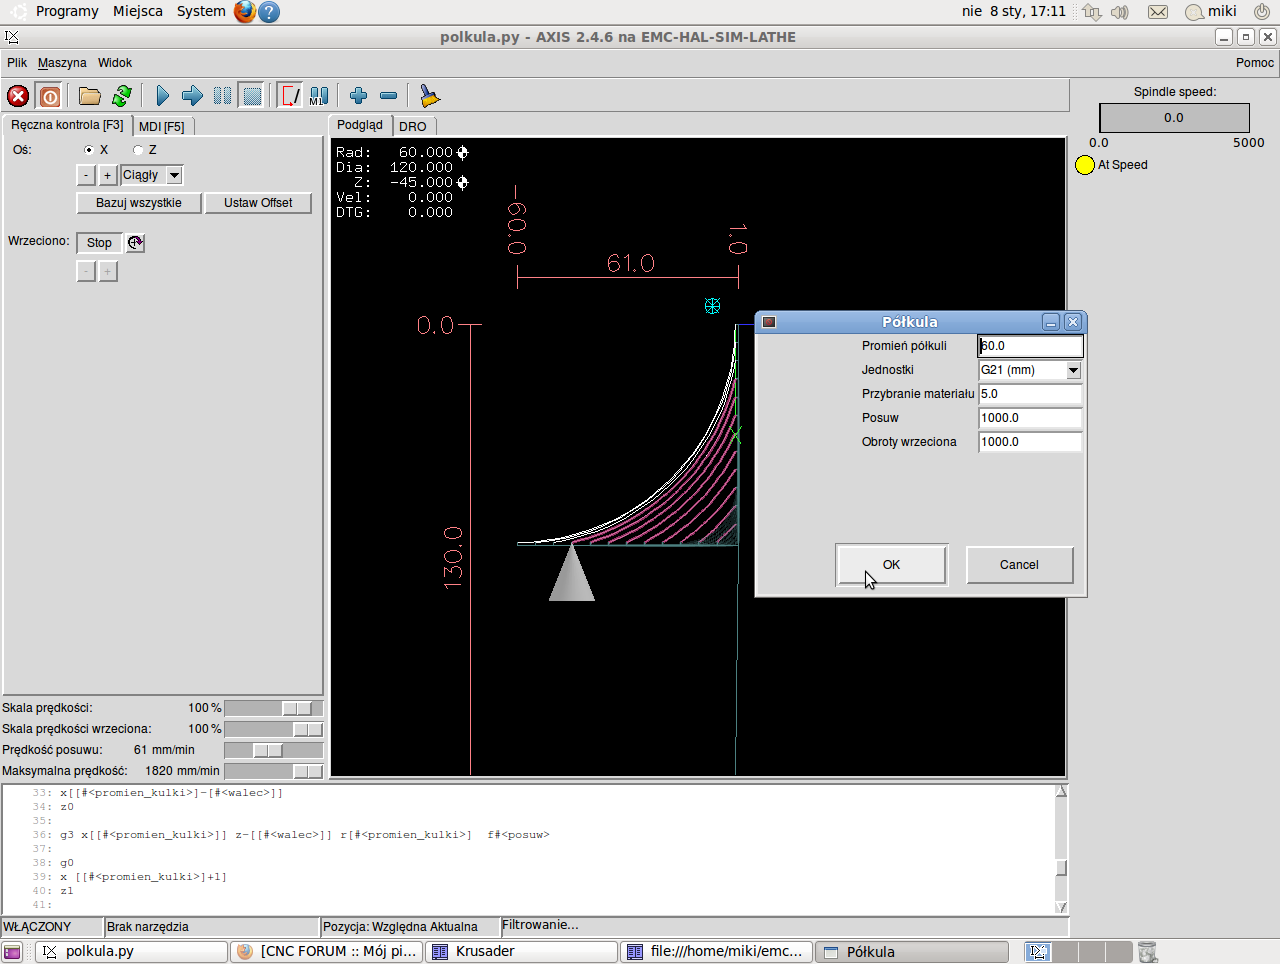Select axis Z radio button
The height and width of the screenshot is (964, 1280).
[138, 150]
